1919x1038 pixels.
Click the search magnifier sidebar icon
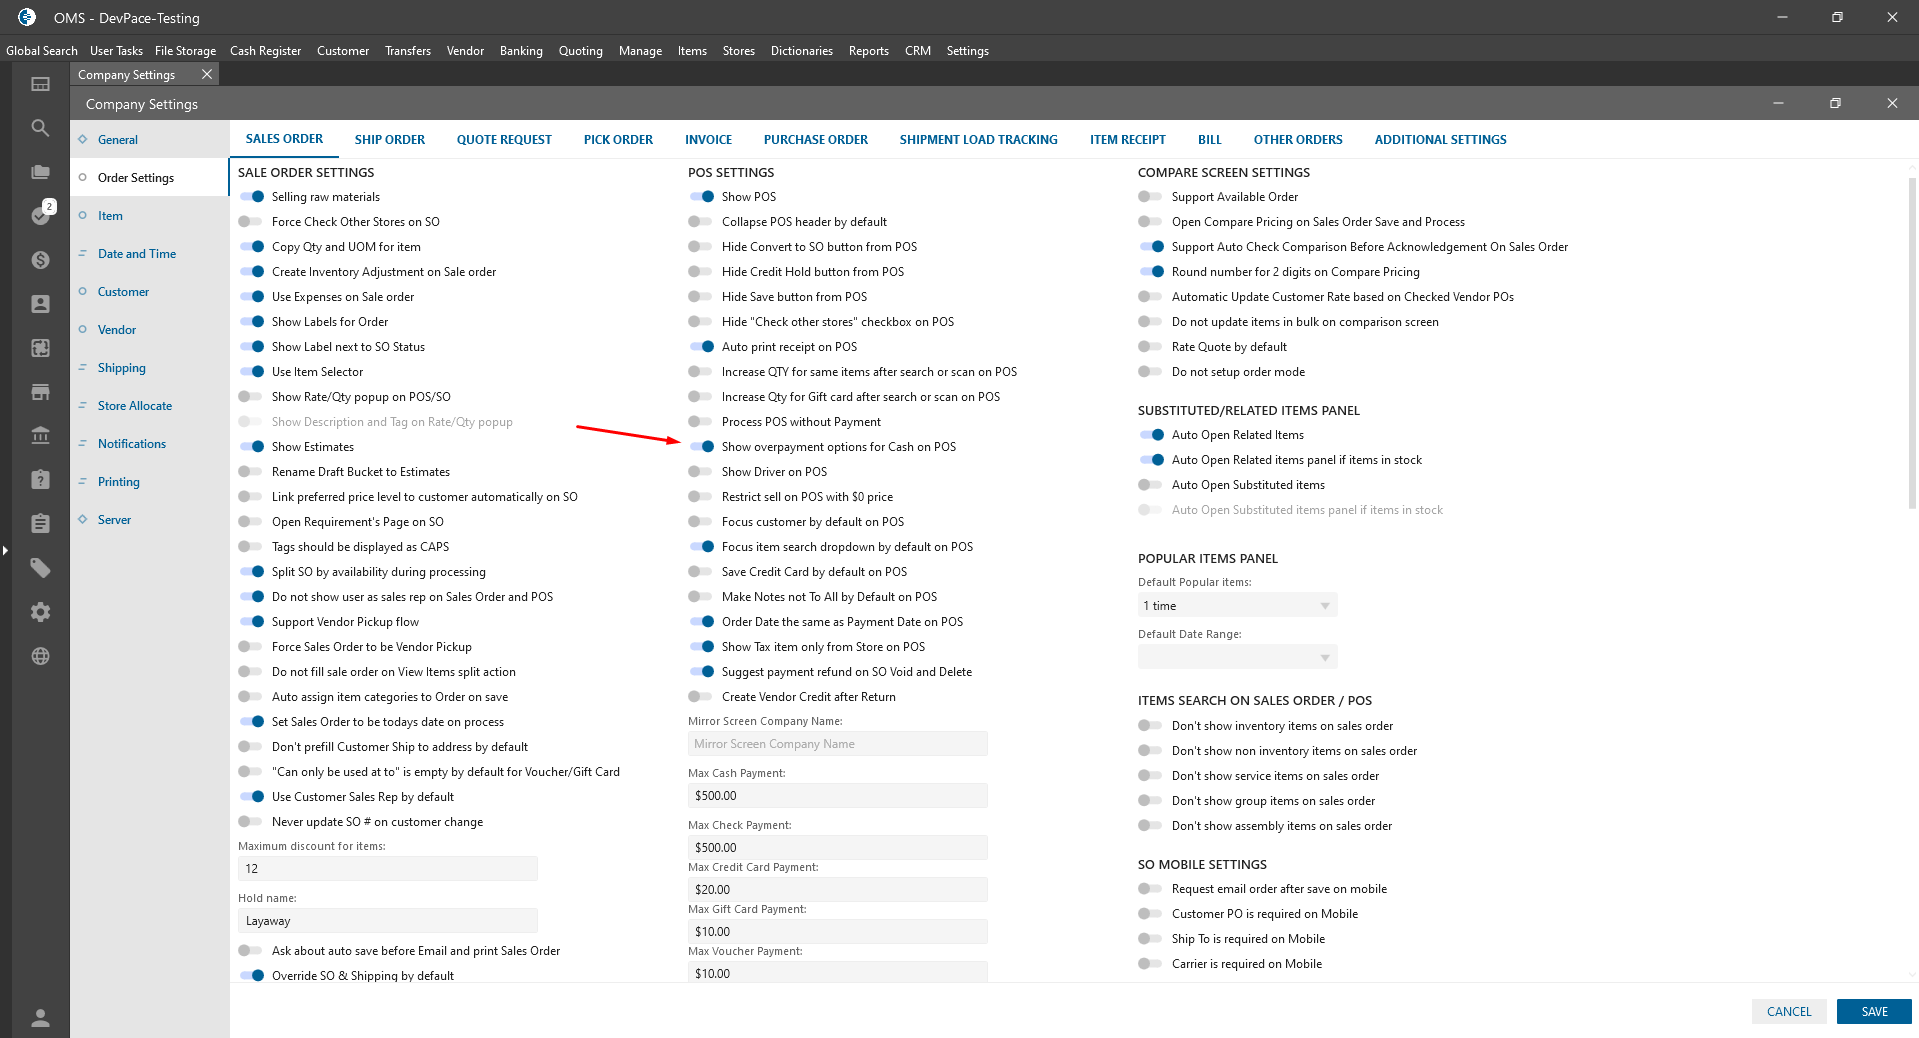point(40,128)
